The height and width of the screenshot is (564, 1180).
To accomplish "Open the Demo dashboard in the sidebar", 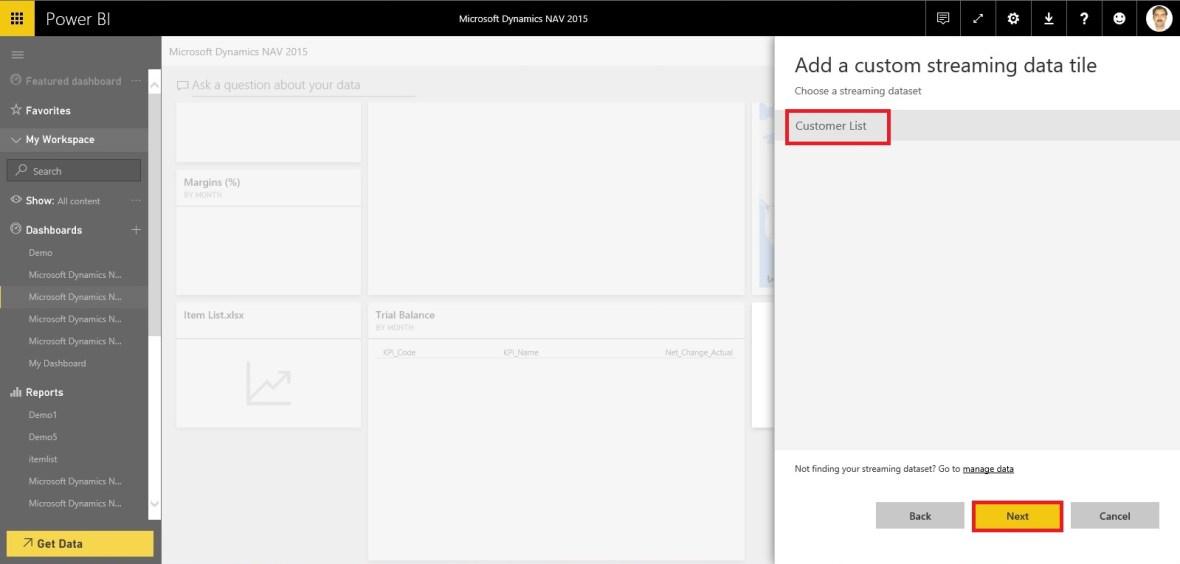I will tap(41, 253).
